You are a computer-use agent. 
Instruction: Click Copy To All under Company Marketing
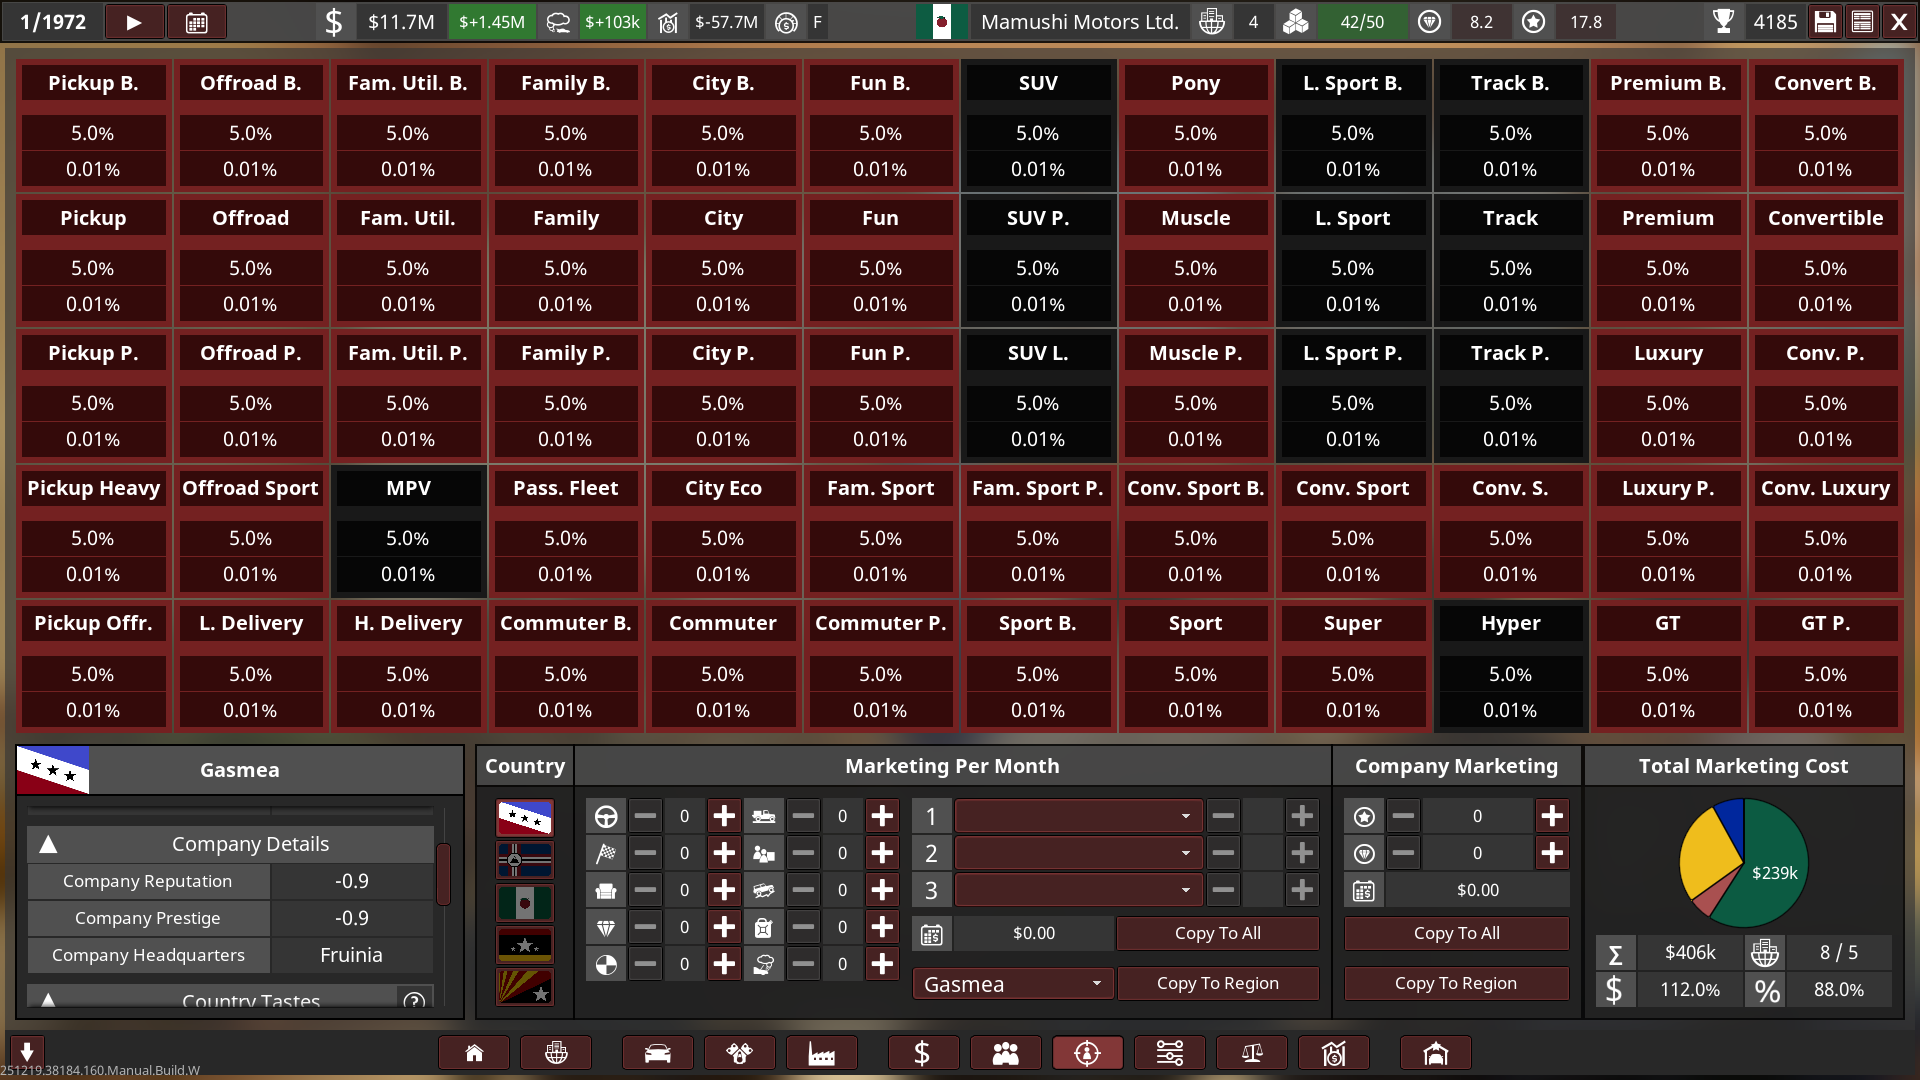point(1456,933)
